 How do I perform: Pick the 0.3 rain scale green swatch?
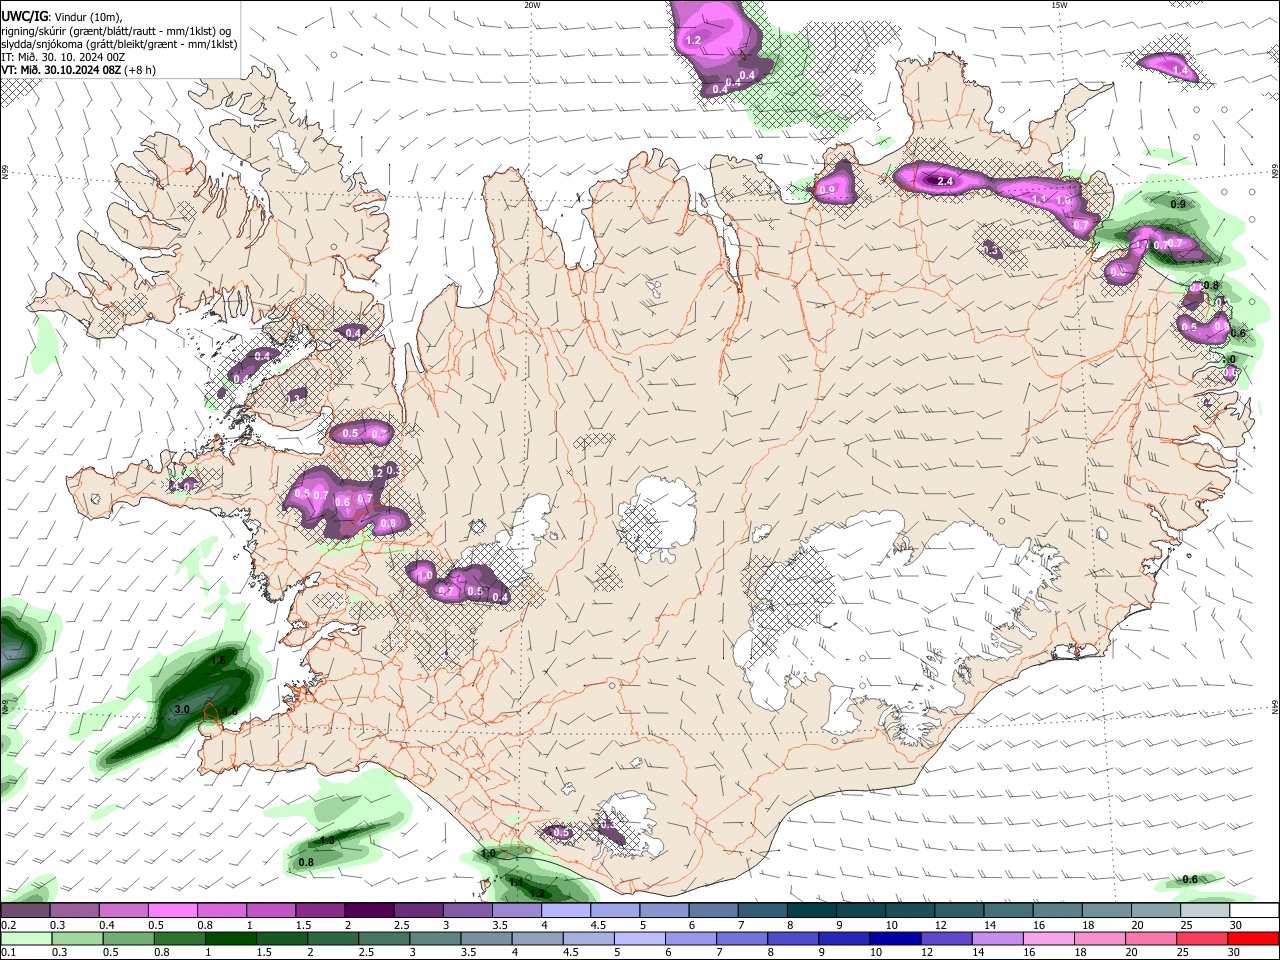point(76,938)
